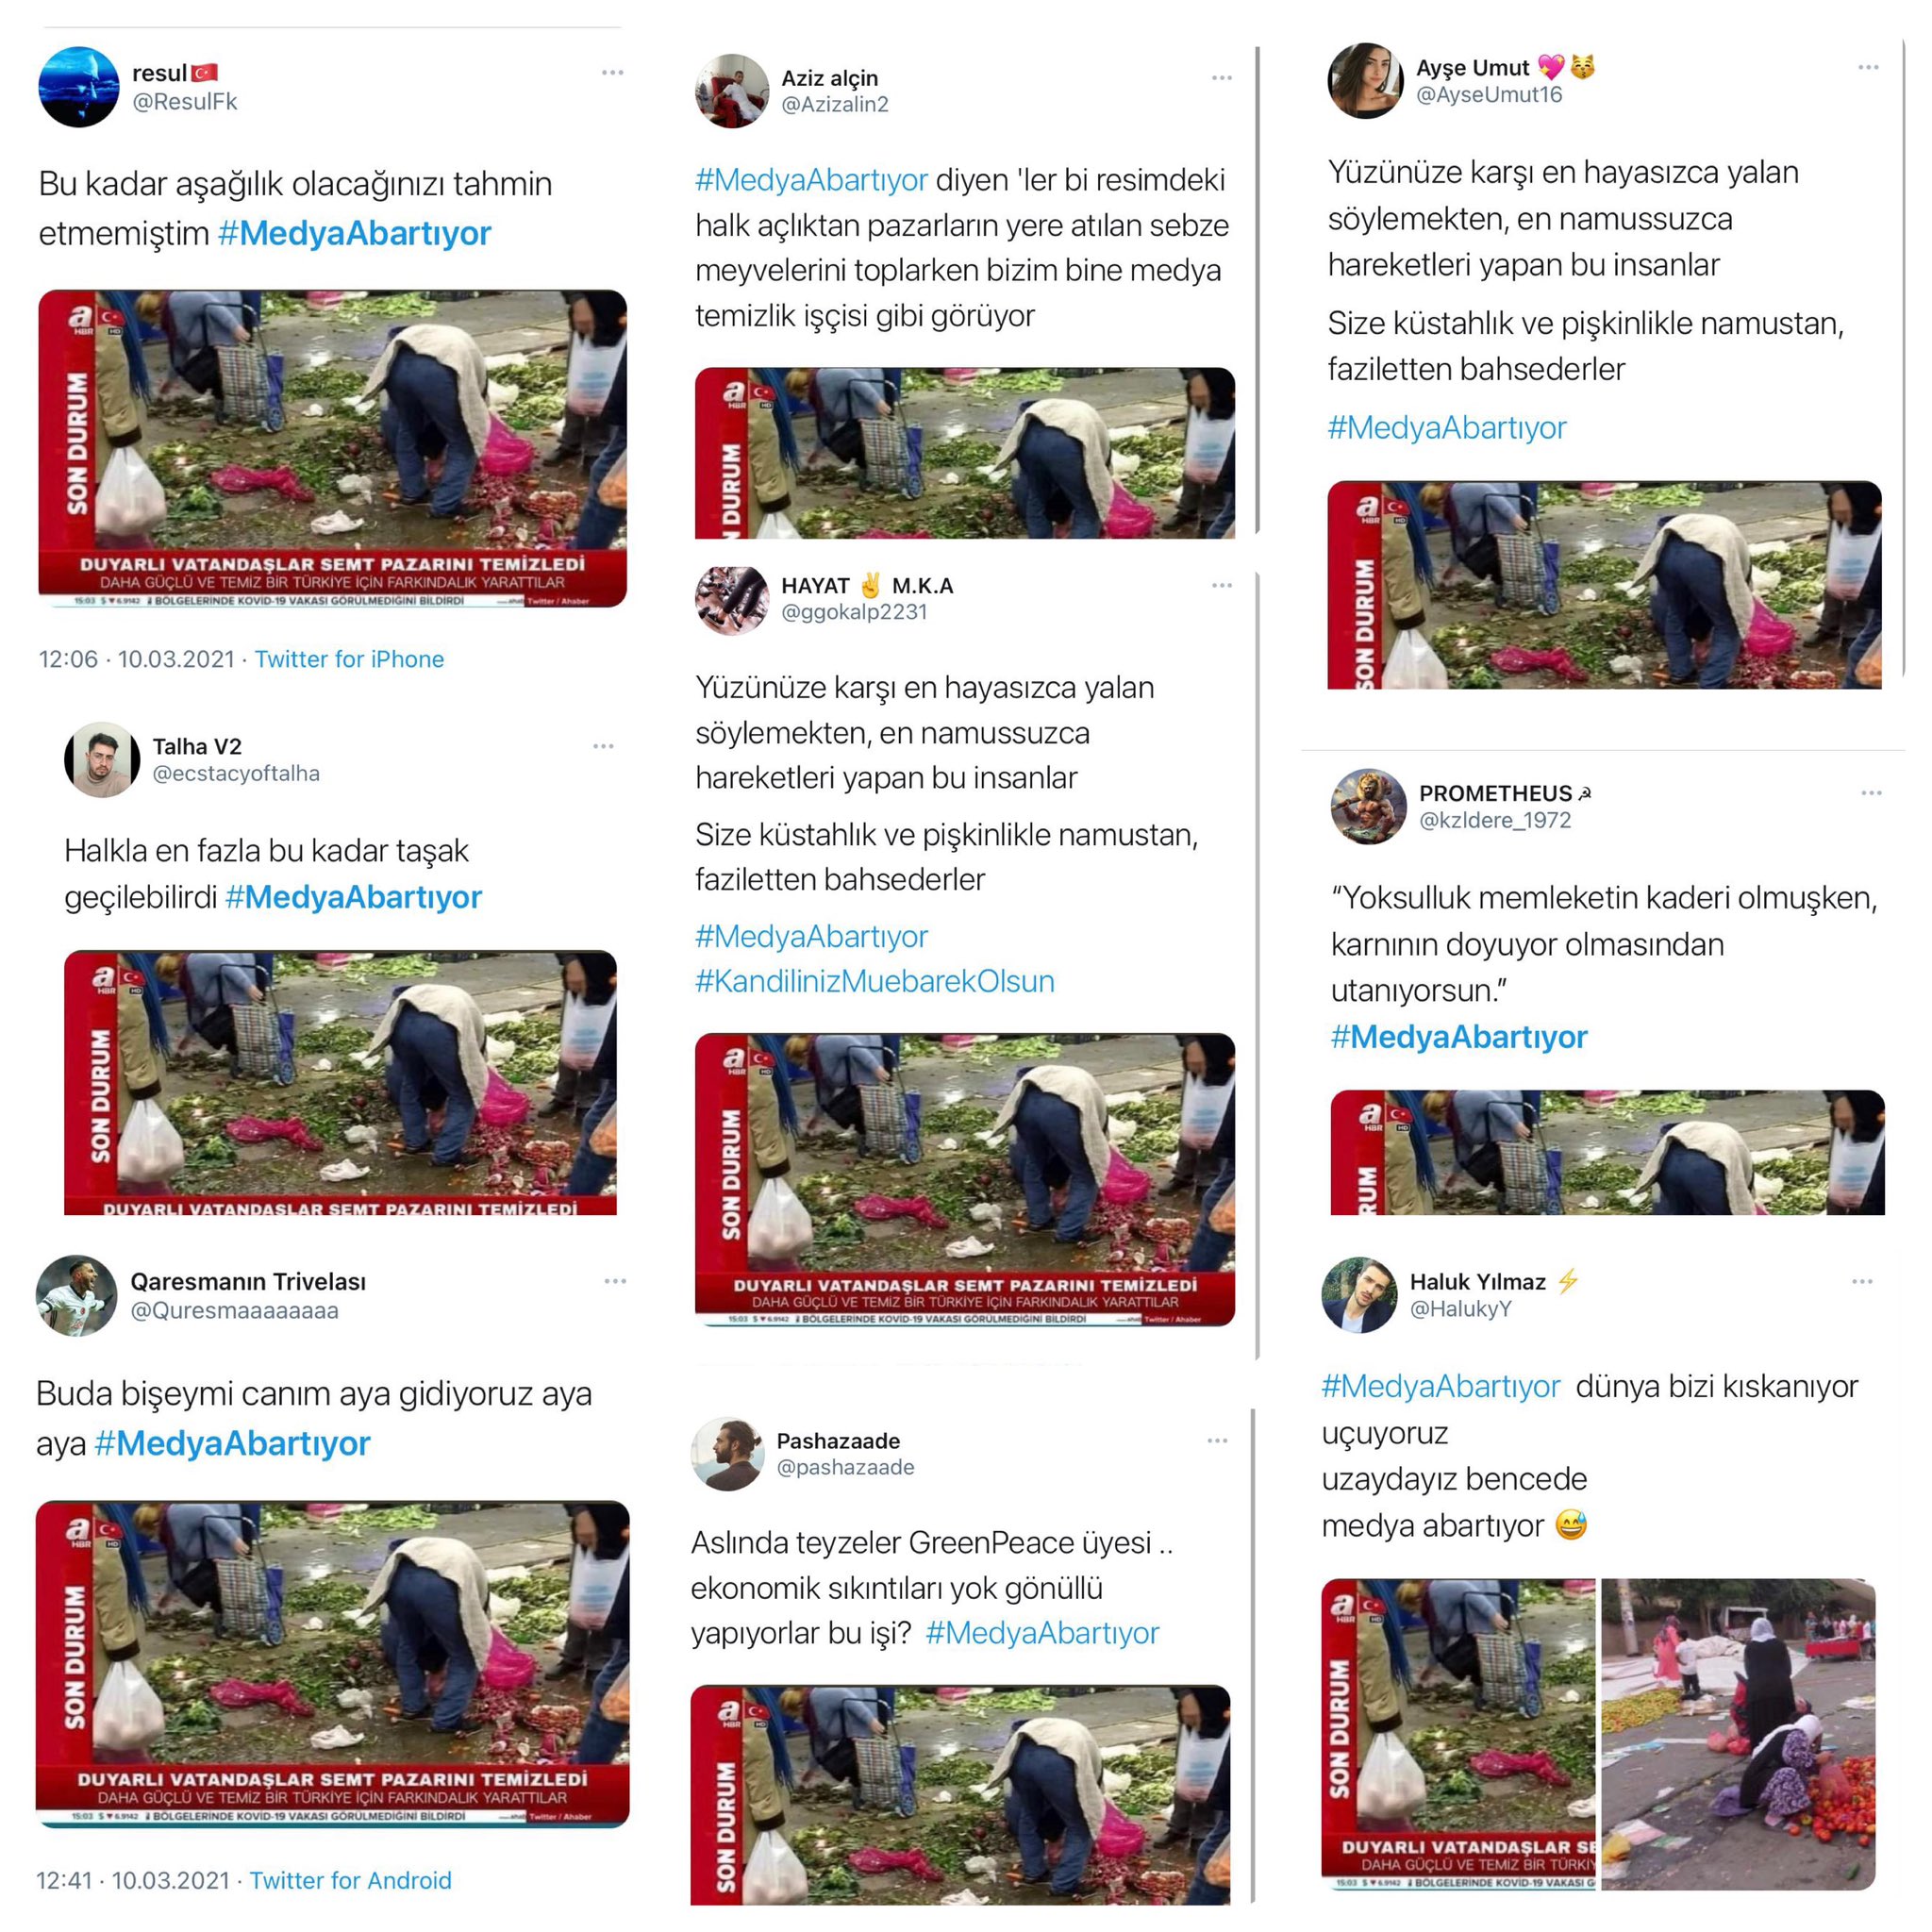
Task: Open more options on Haluk Yılmaz's tweet
Action: click(x=1862, y=1281)
